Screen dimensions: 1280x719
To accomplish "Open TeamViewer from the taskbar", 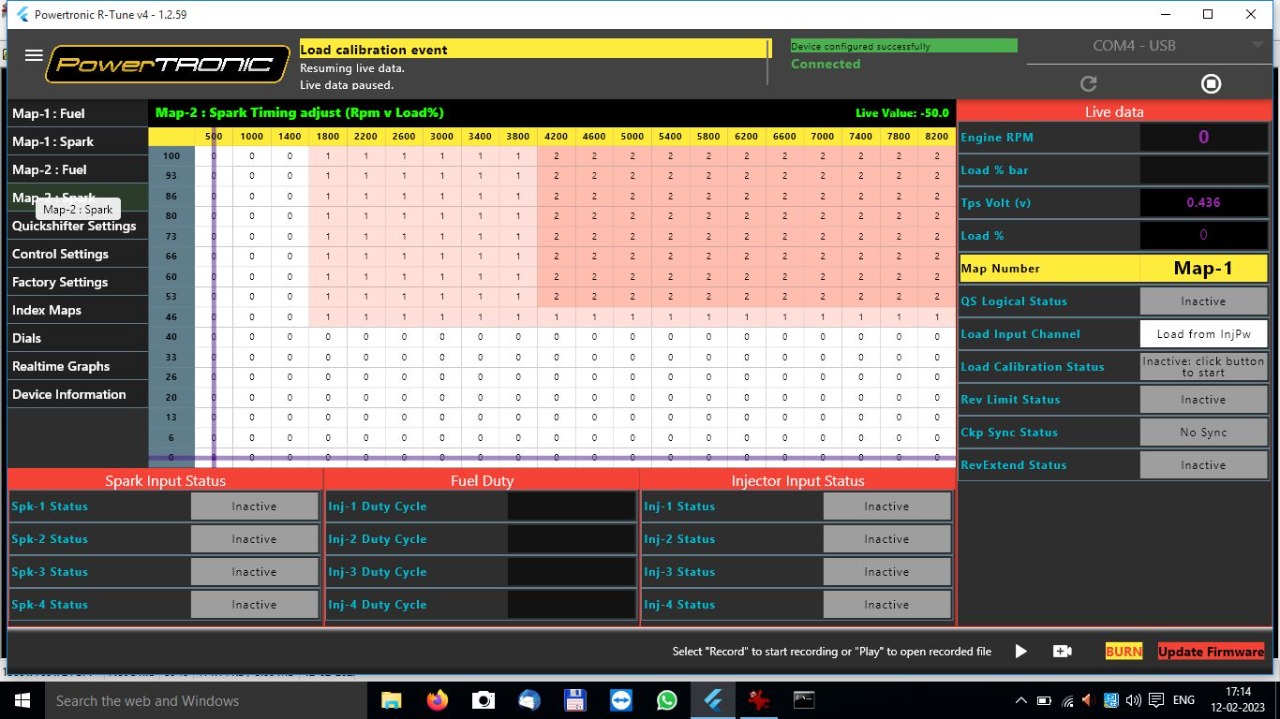I will (621, 700).
